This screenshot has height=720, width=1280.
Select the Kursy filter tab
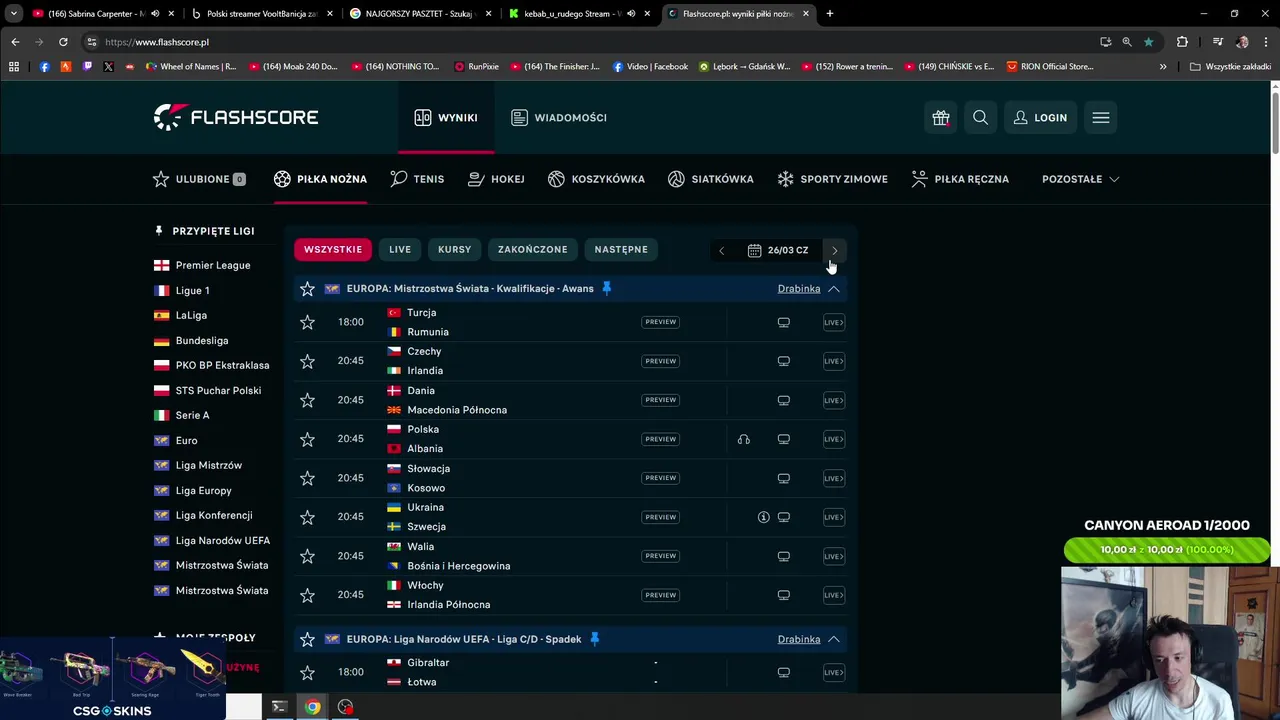454,250
